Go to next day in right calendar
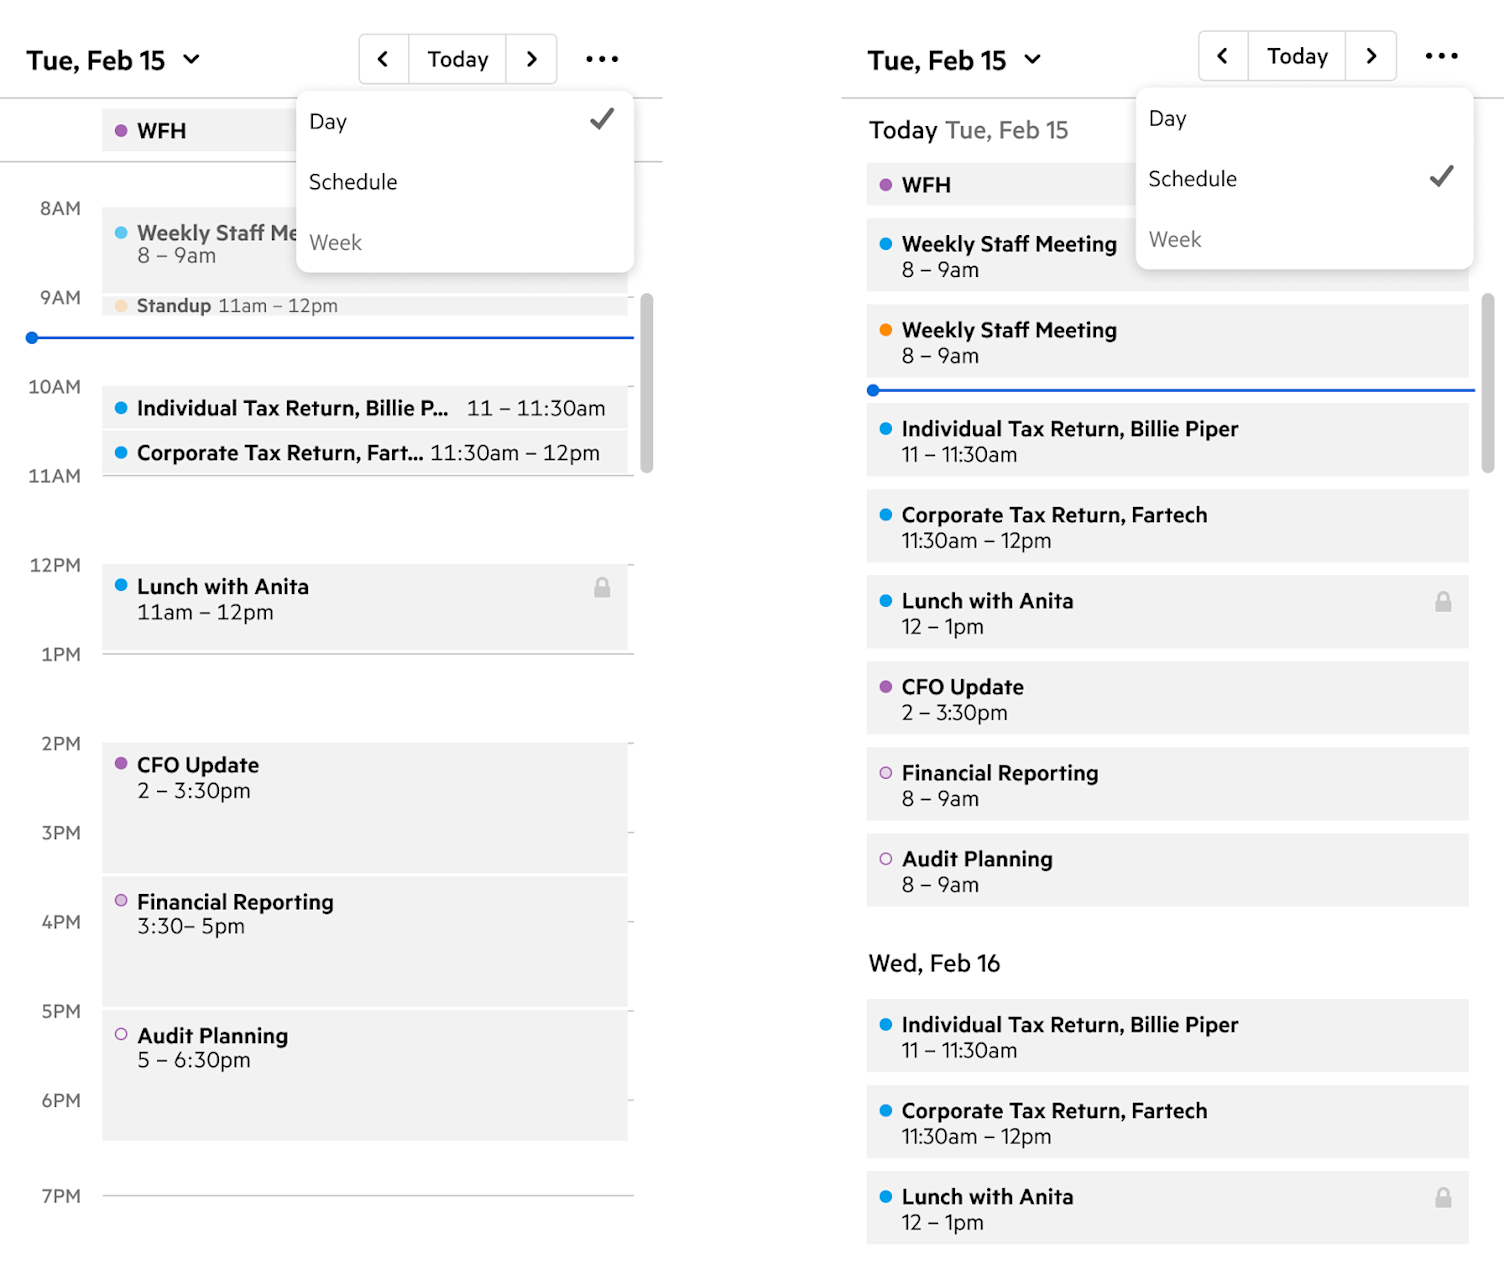 click(1371, 56)
